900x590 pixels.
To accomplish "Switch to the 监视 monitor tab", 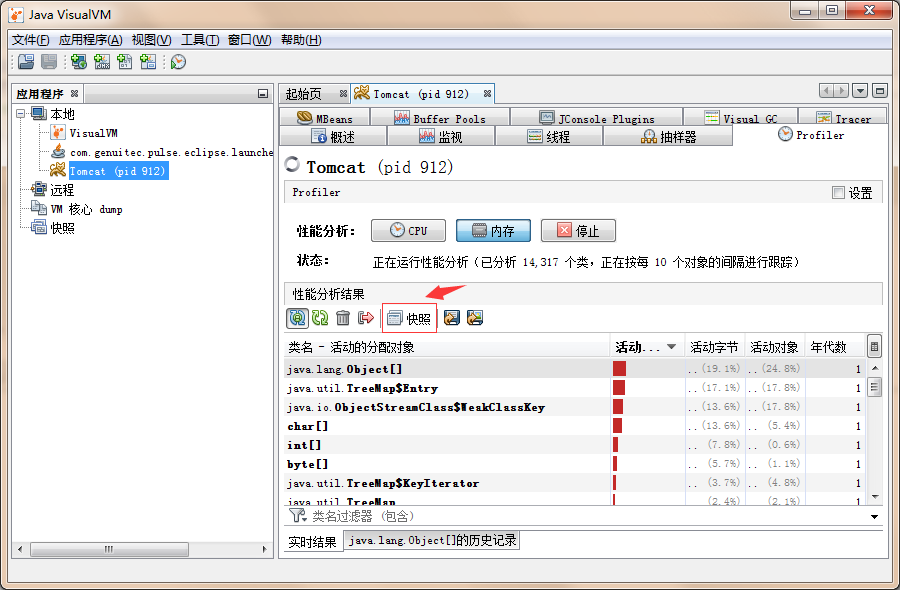I will [x=441, y=136].
